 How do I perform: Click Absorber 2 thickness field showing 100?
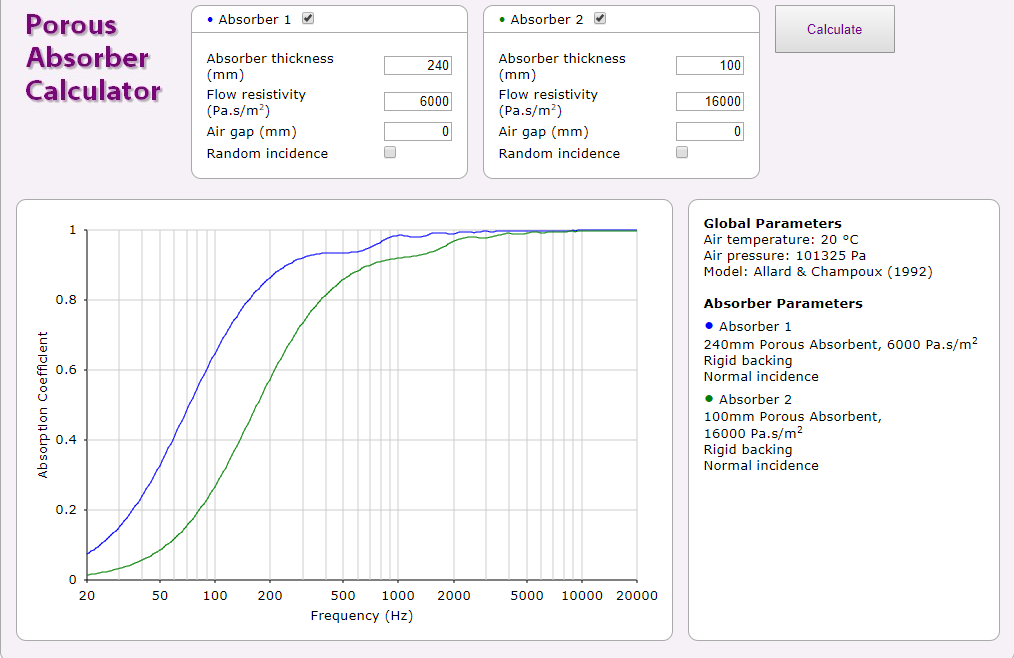[x=710, y=66]
